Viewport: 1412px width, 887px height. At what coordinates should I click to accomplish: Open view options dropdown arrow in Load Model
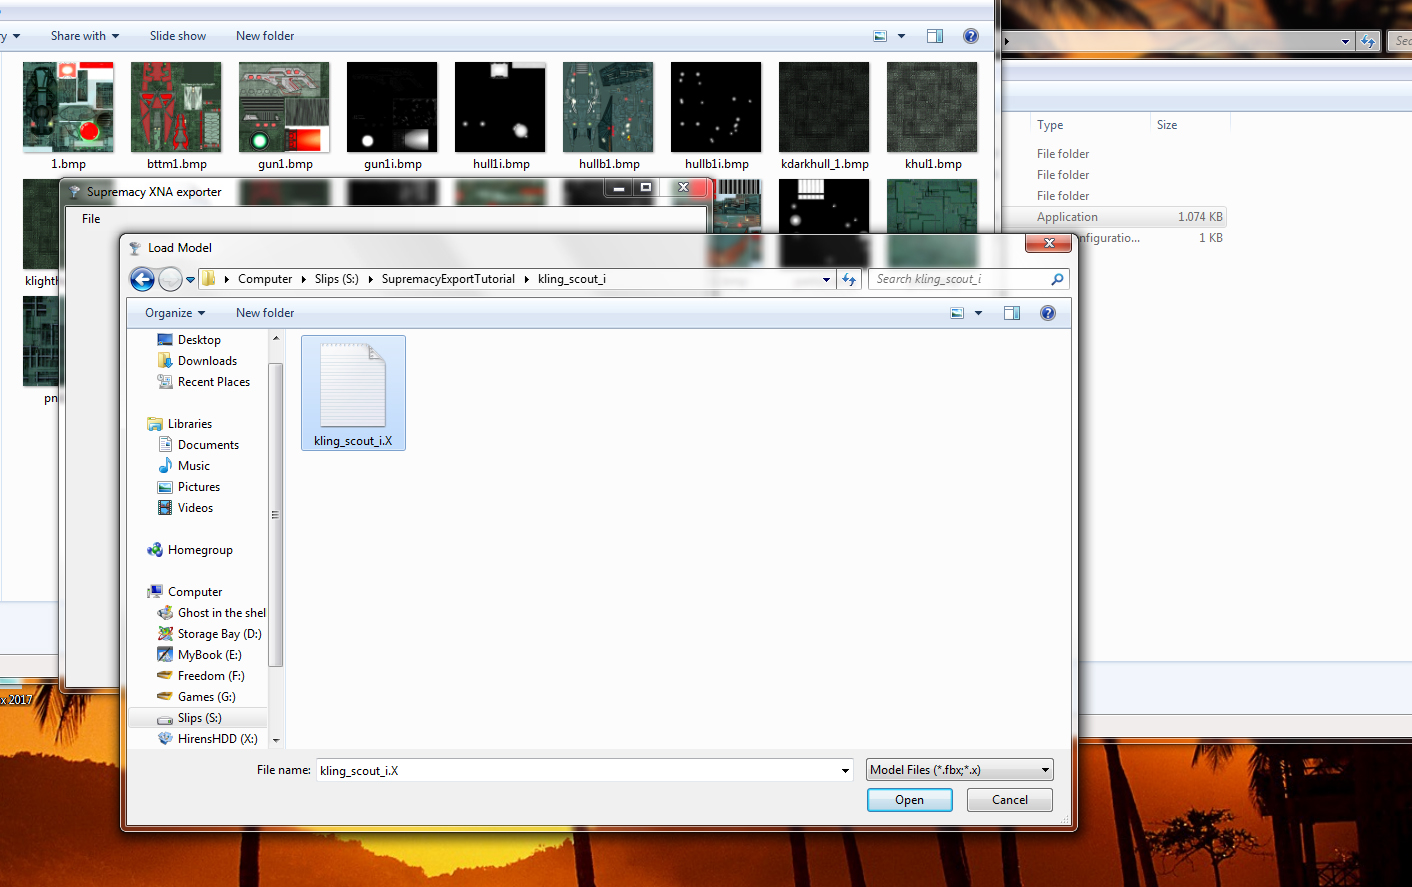(978, 313)
